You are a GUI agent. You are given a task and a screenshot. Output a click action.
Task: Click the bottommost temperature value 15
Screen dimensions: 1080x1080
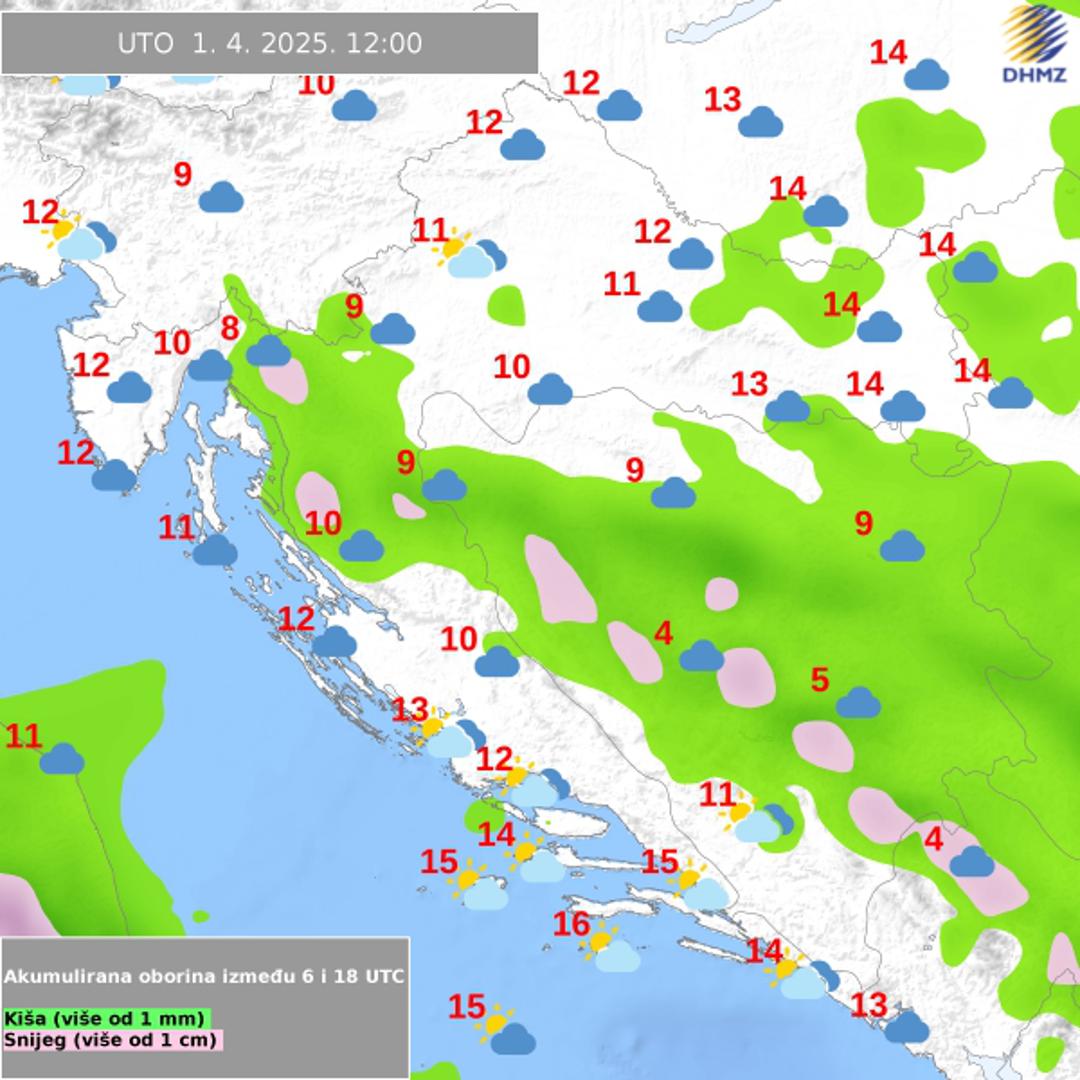pos(466,1007)
